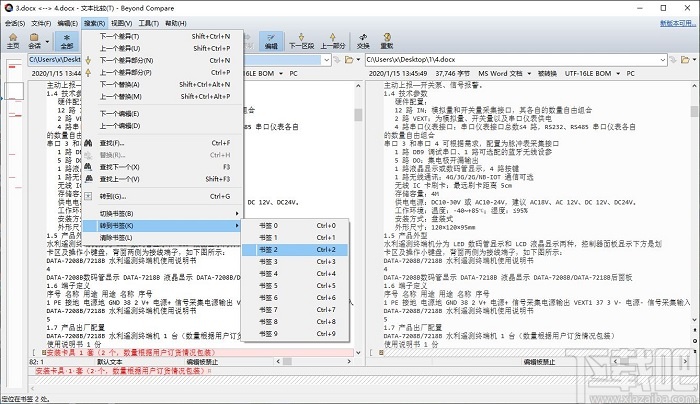Go to Bookmark 2 (Ctrl+2)
This screenshot has height=404, width=700.
tap(295, 250)
